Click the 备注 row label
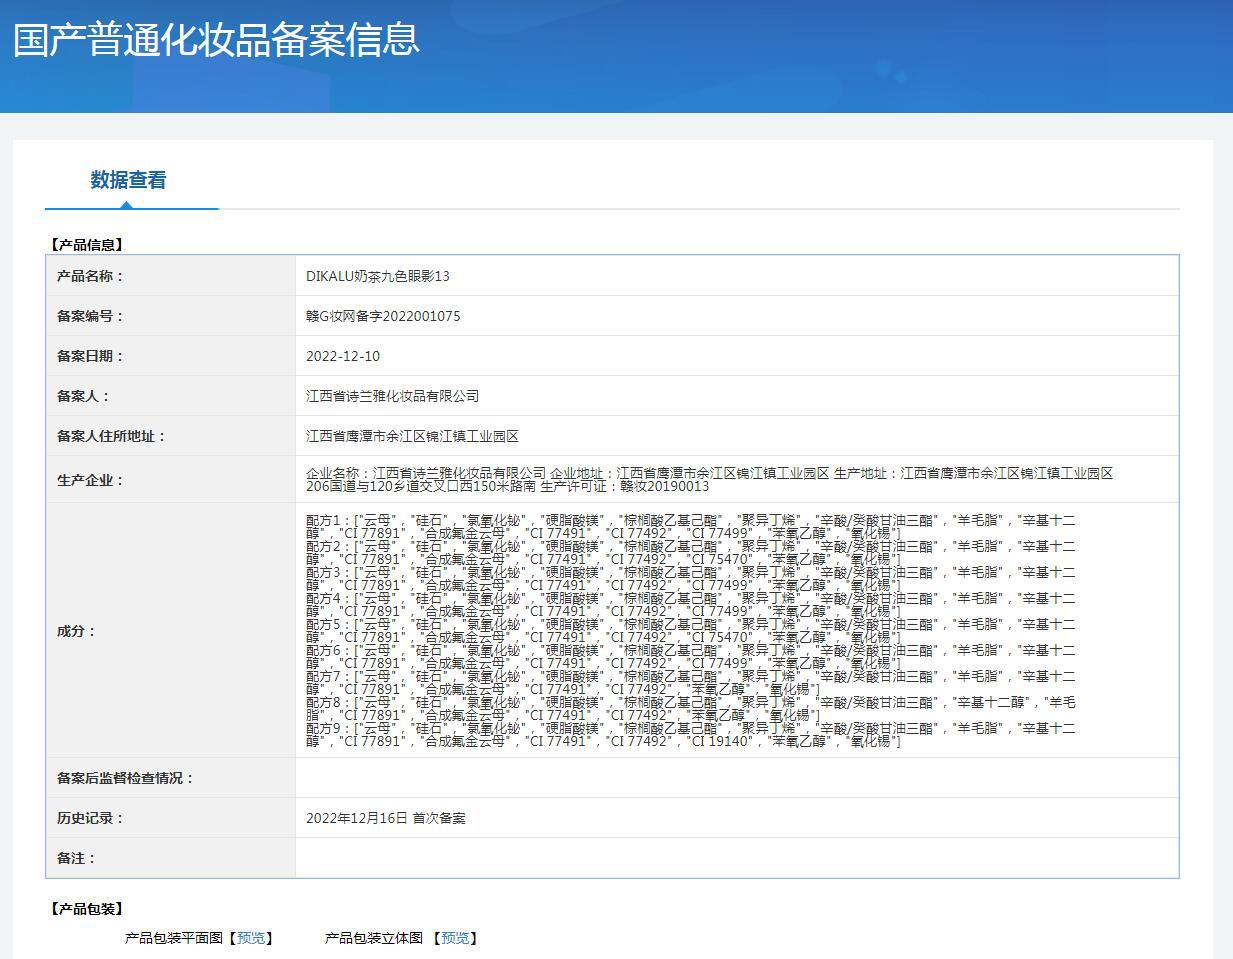This screenshot has width=1233, height=959. (76, 858)
